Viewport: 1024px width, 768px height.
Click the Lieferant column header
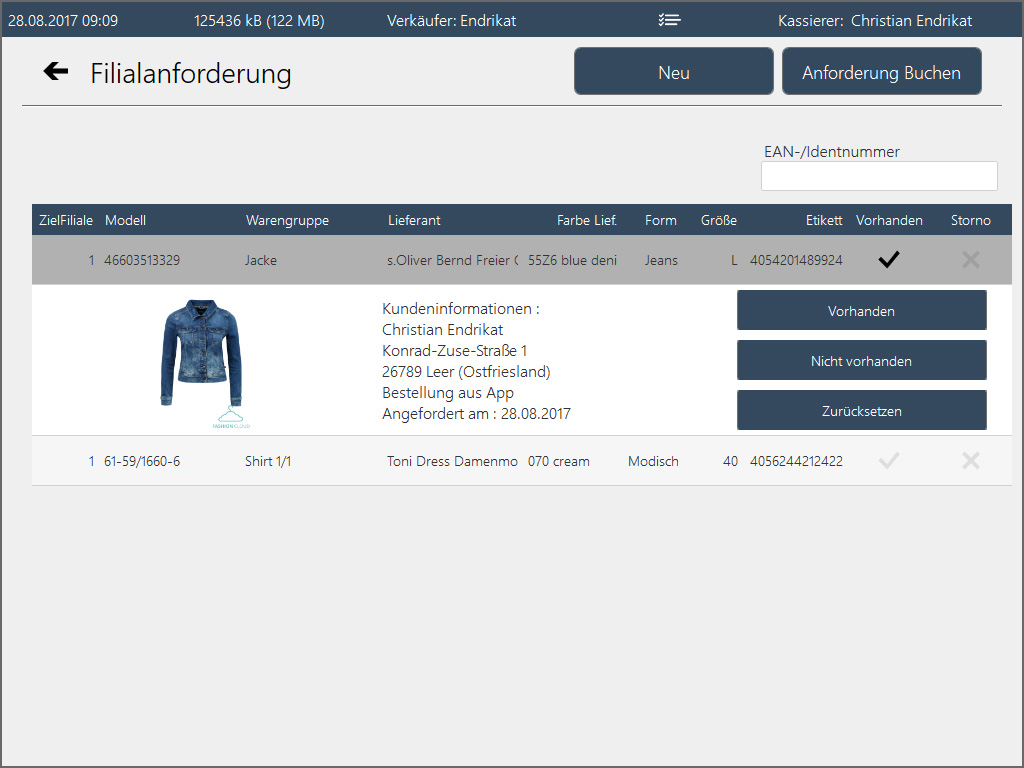tap(414, 220)
